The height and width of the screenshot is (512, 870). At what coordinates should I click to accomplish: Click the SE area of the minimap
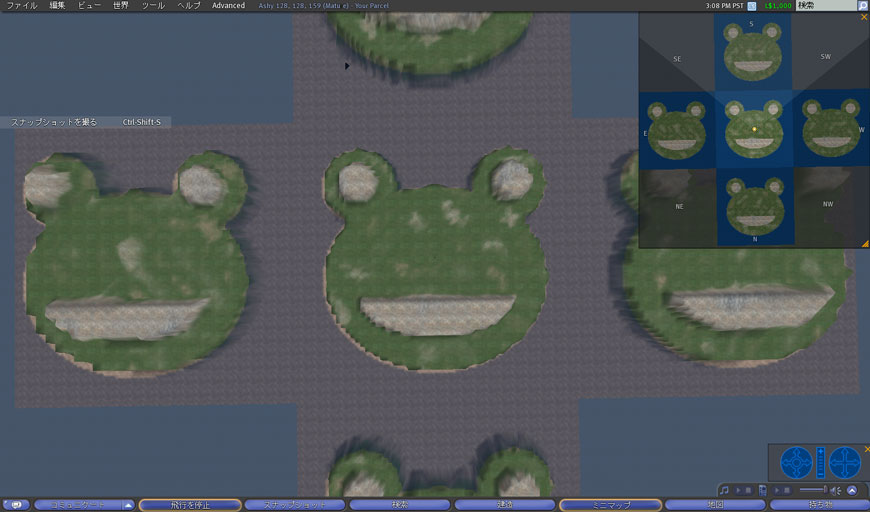677,58
